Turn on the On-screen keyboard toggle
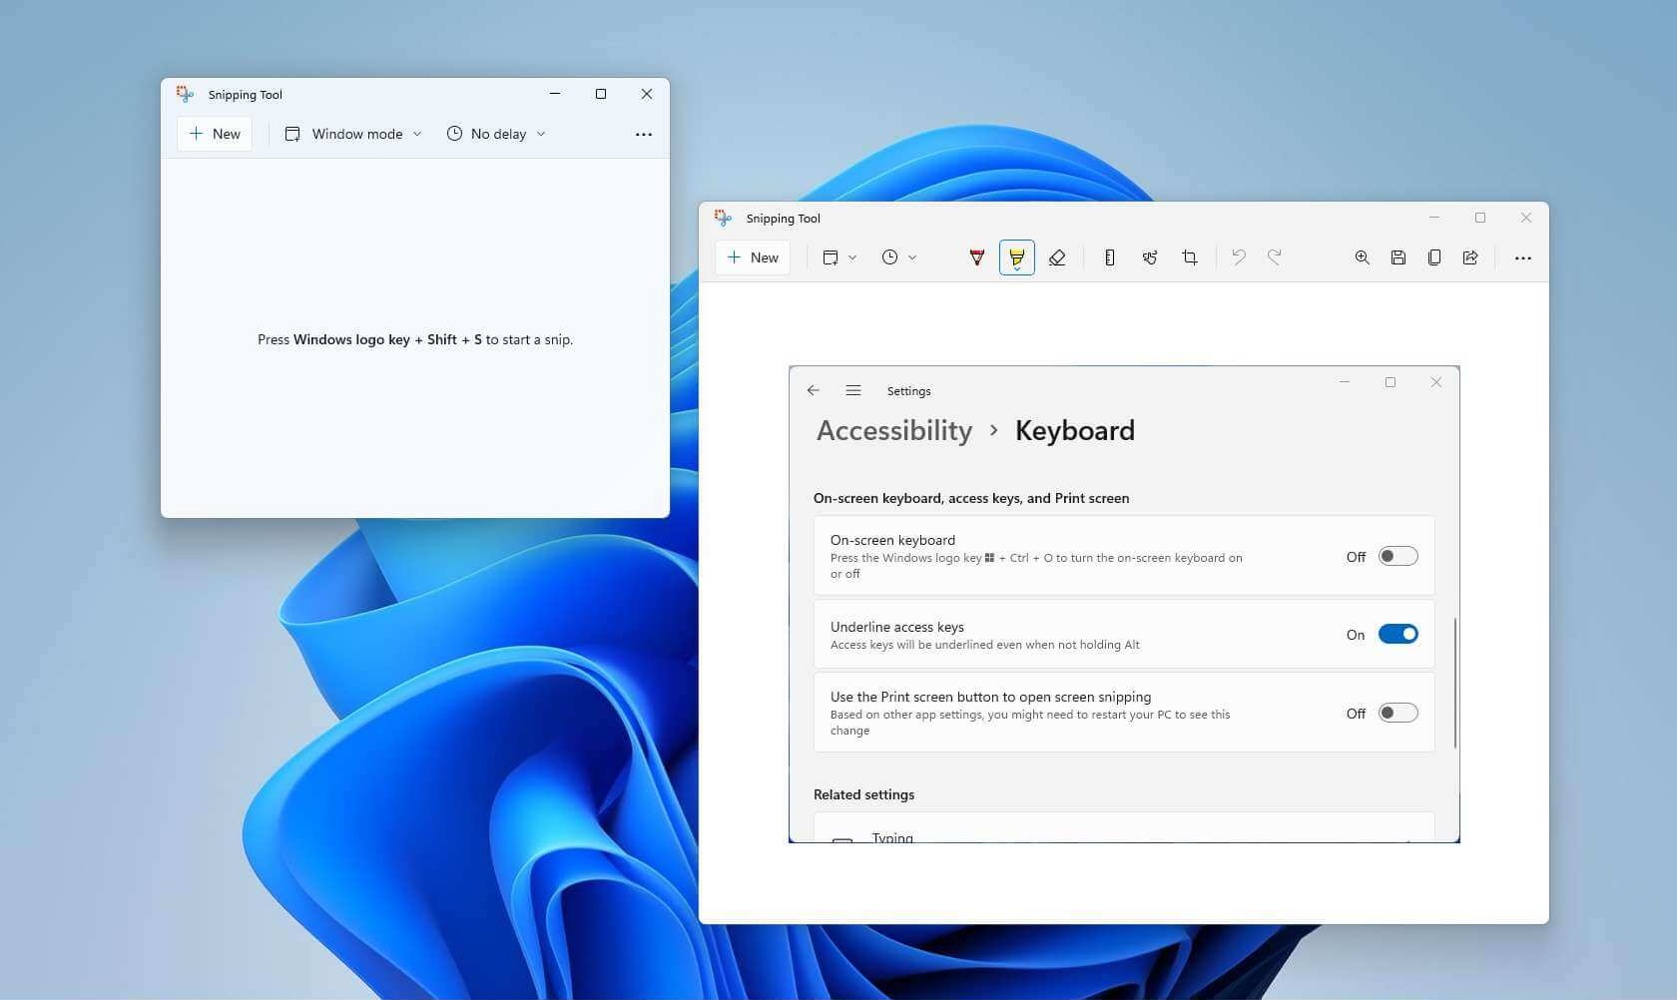The width and height of the screenshot is (1677, 1000). (1398, 556)
